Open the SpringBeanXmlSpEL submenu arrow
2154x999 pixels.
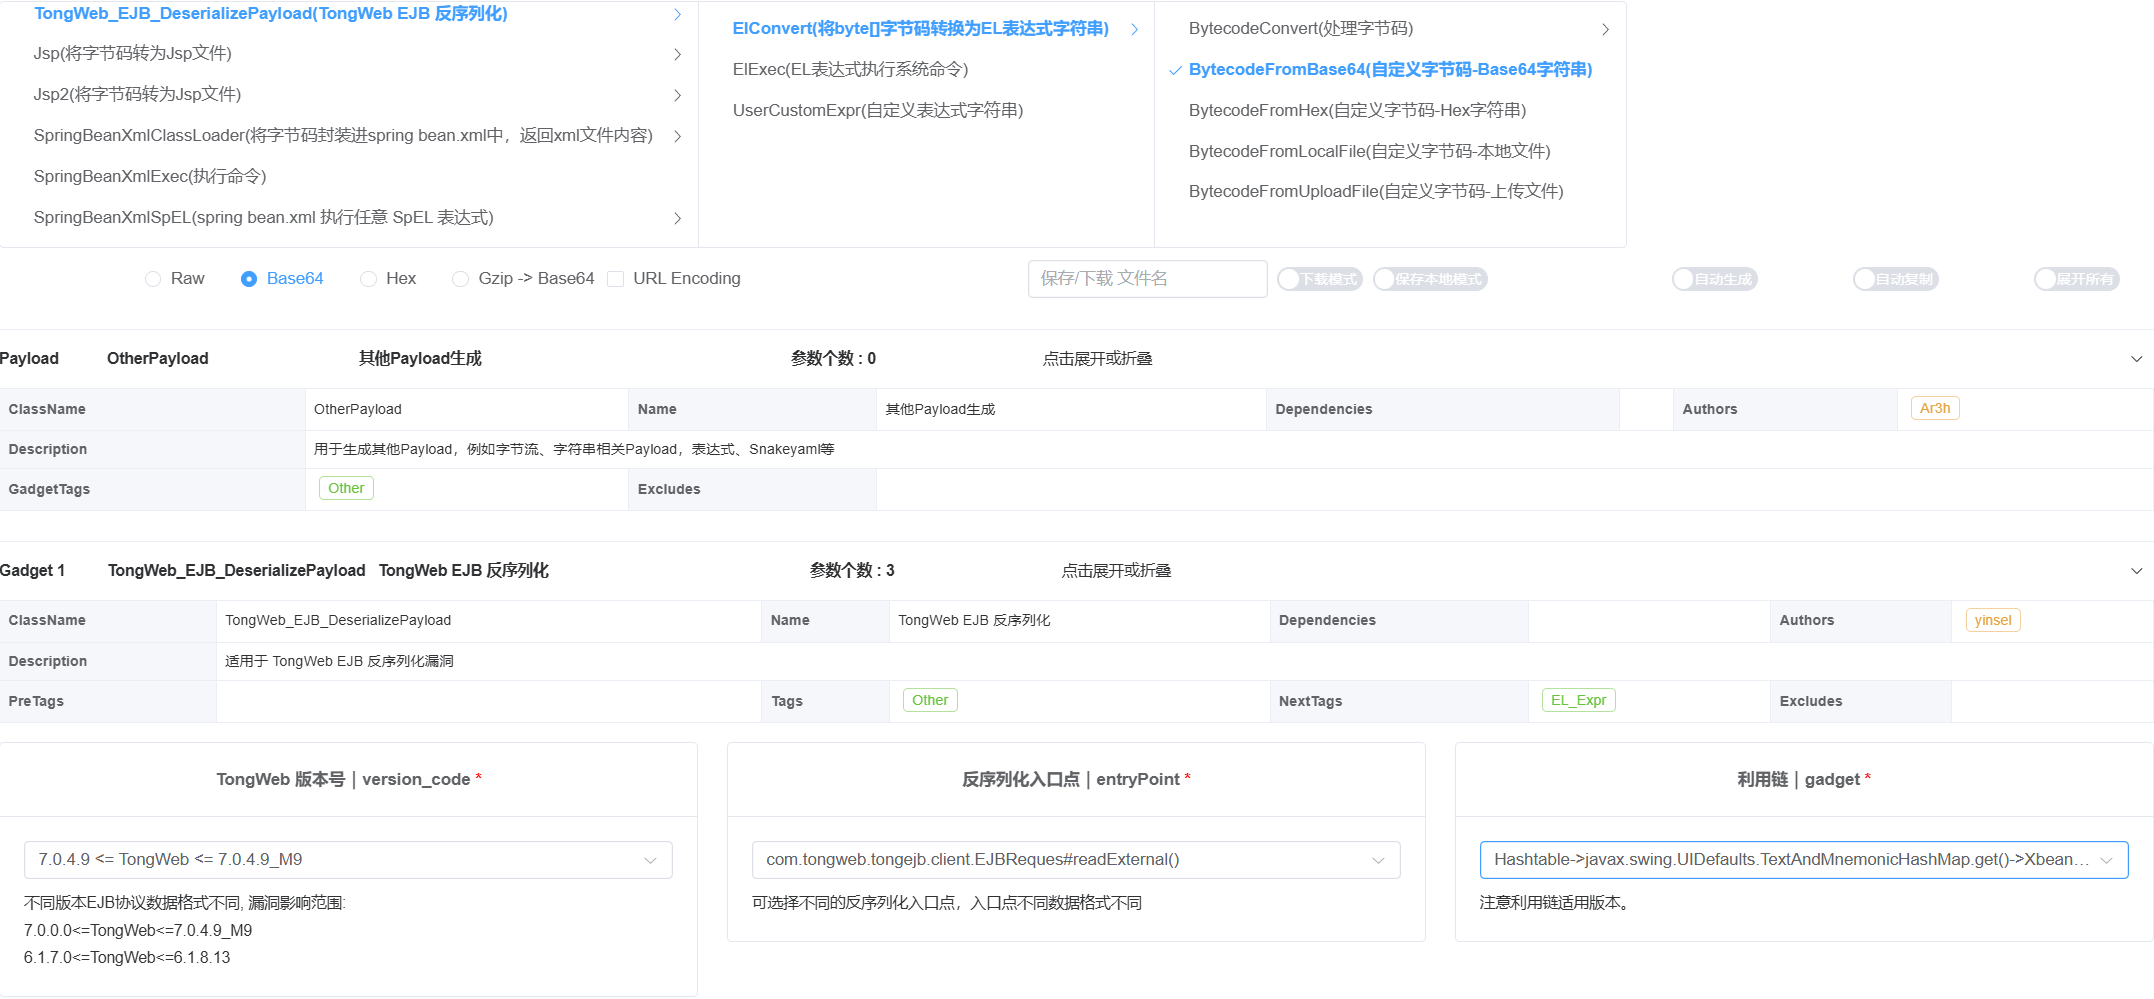tap(677, 218)
